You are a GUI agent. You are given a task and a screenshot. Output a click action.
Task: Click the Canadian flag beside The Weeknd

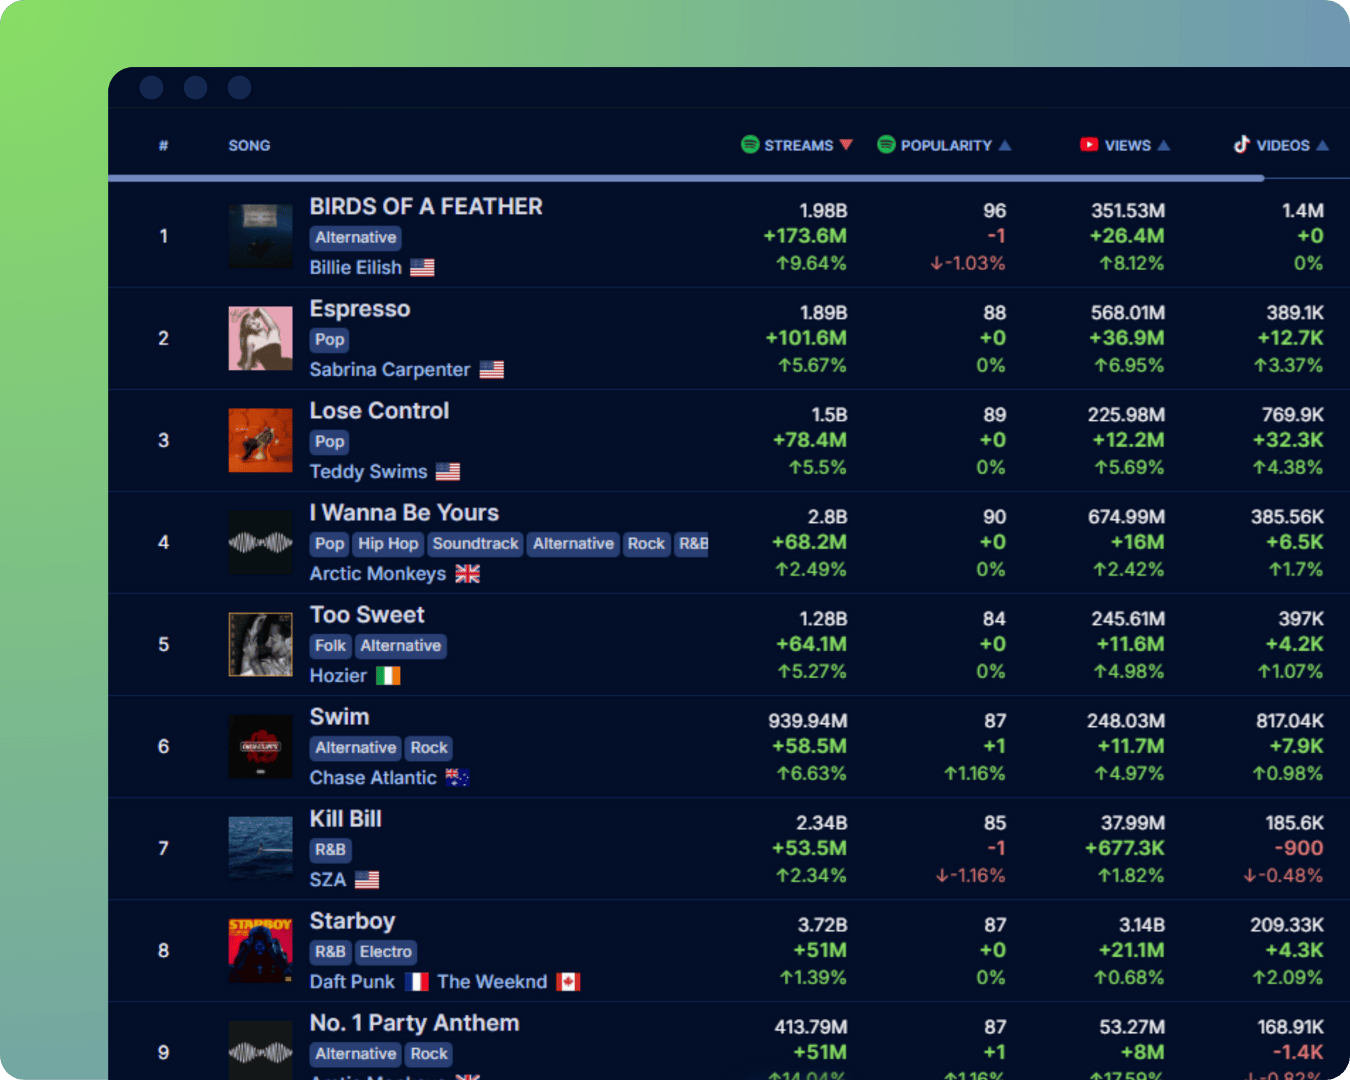pos(570,981)
